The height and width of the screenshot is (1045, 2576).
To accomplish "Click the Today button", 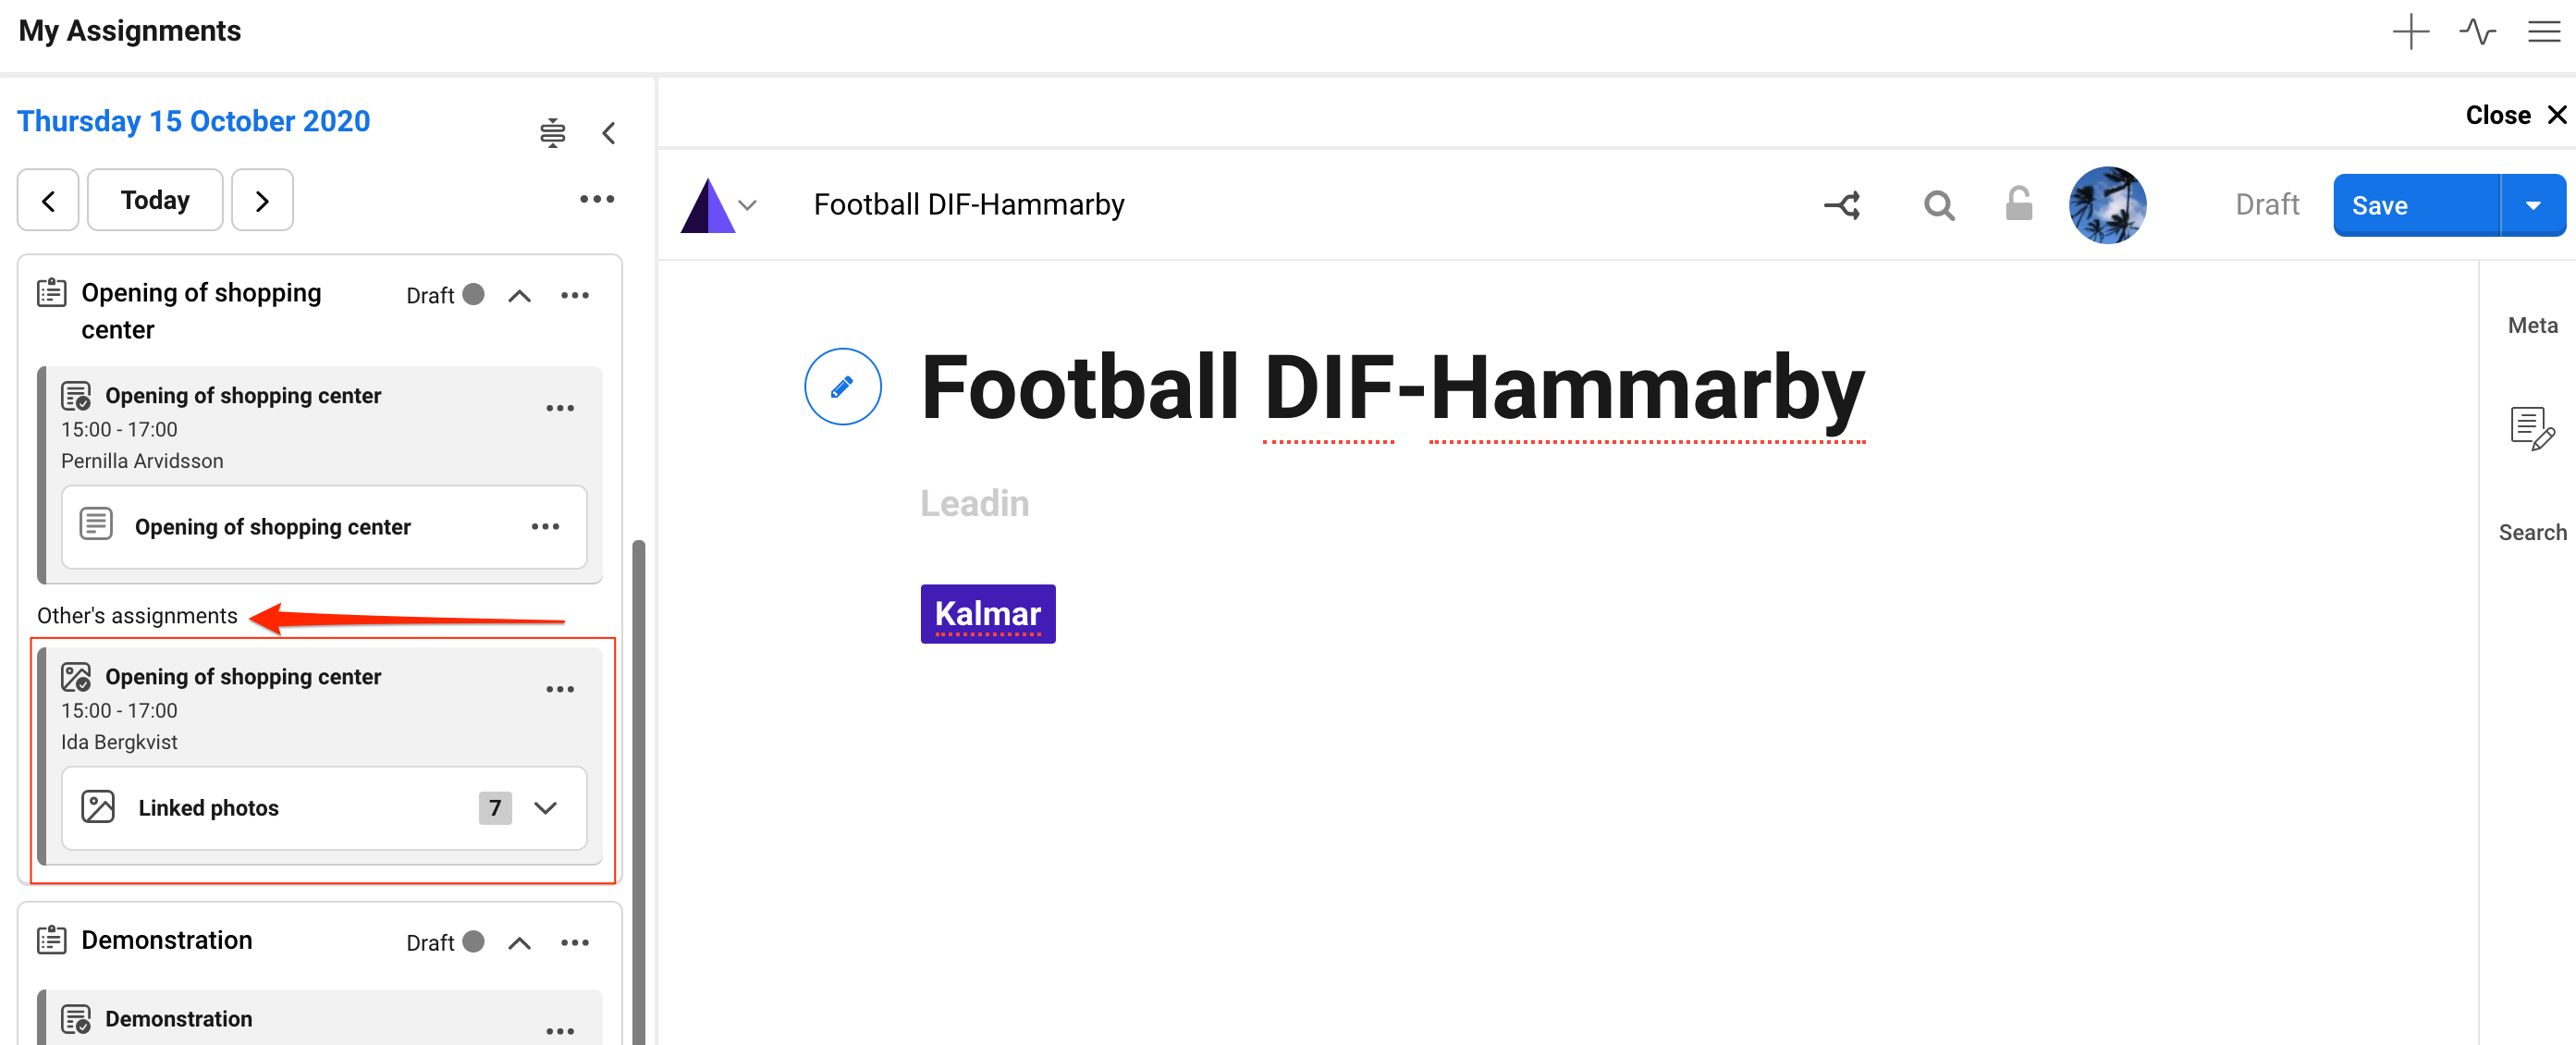I will coord(155,200).
